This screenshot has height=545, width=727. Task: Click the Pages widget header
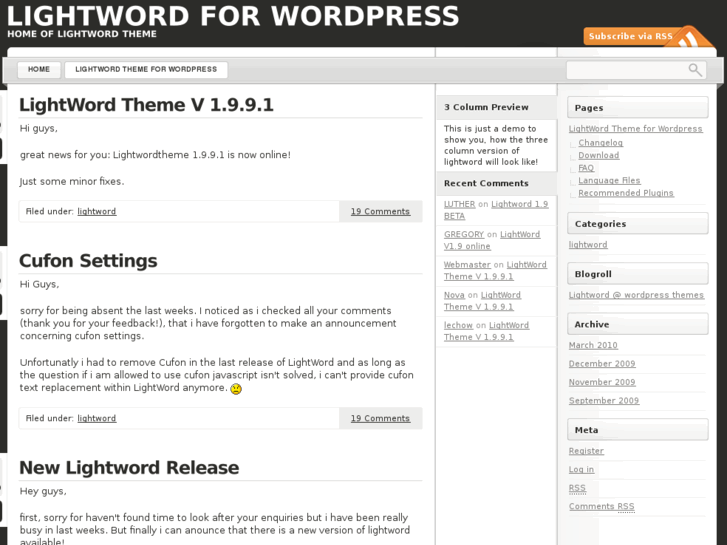pos(638,108)
